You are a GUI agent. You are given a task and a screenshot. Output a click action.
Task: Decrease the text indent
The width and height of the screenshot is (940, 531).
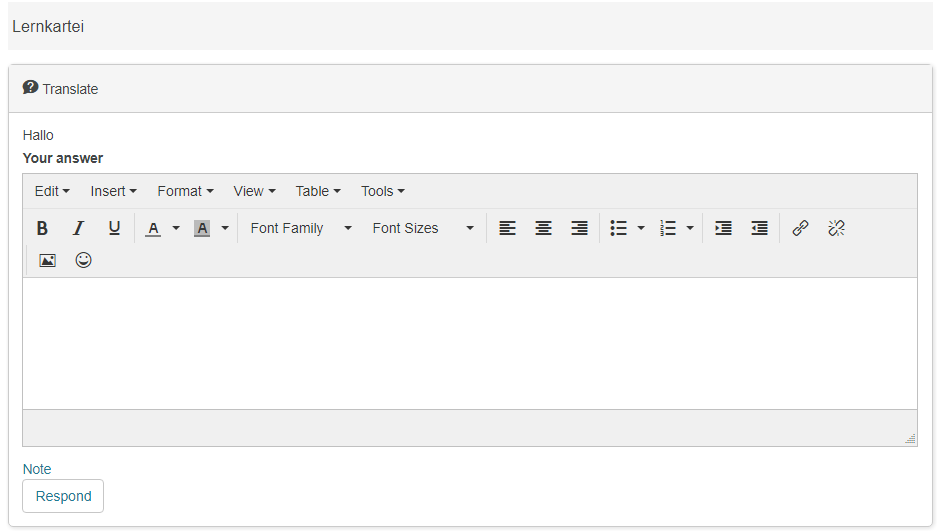tap(759, 228)
